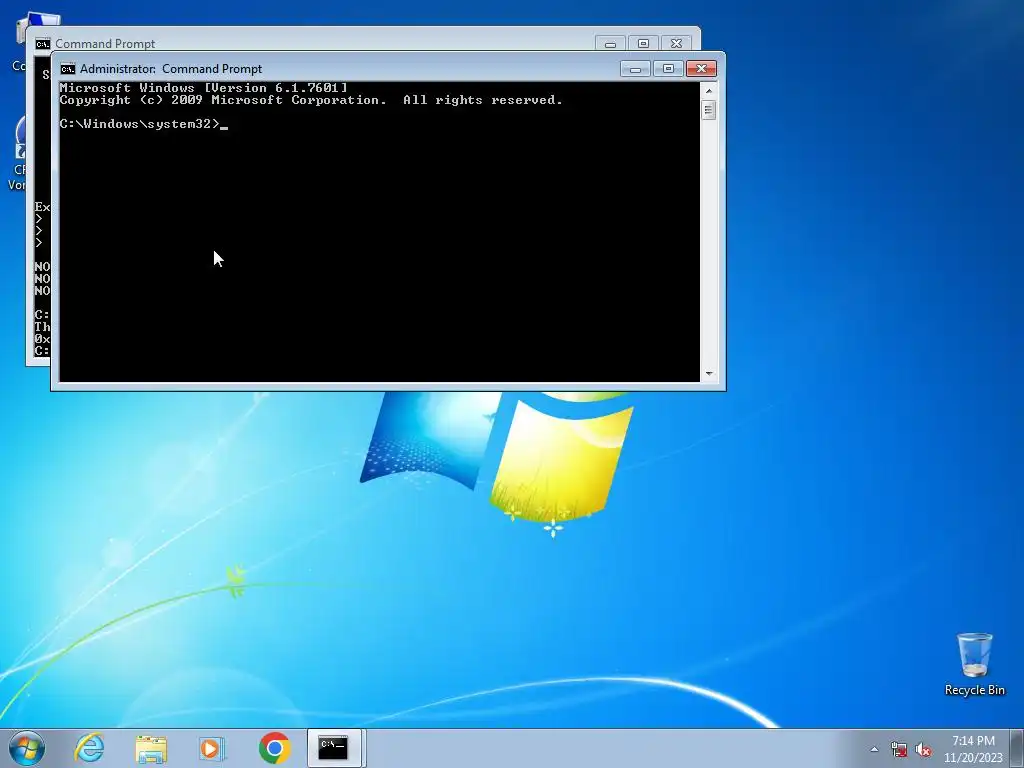Click the Administrator Command Prompt title bar icon
Image resolution: width=1024 pixels, height=768 pixels.
[67, 69]
